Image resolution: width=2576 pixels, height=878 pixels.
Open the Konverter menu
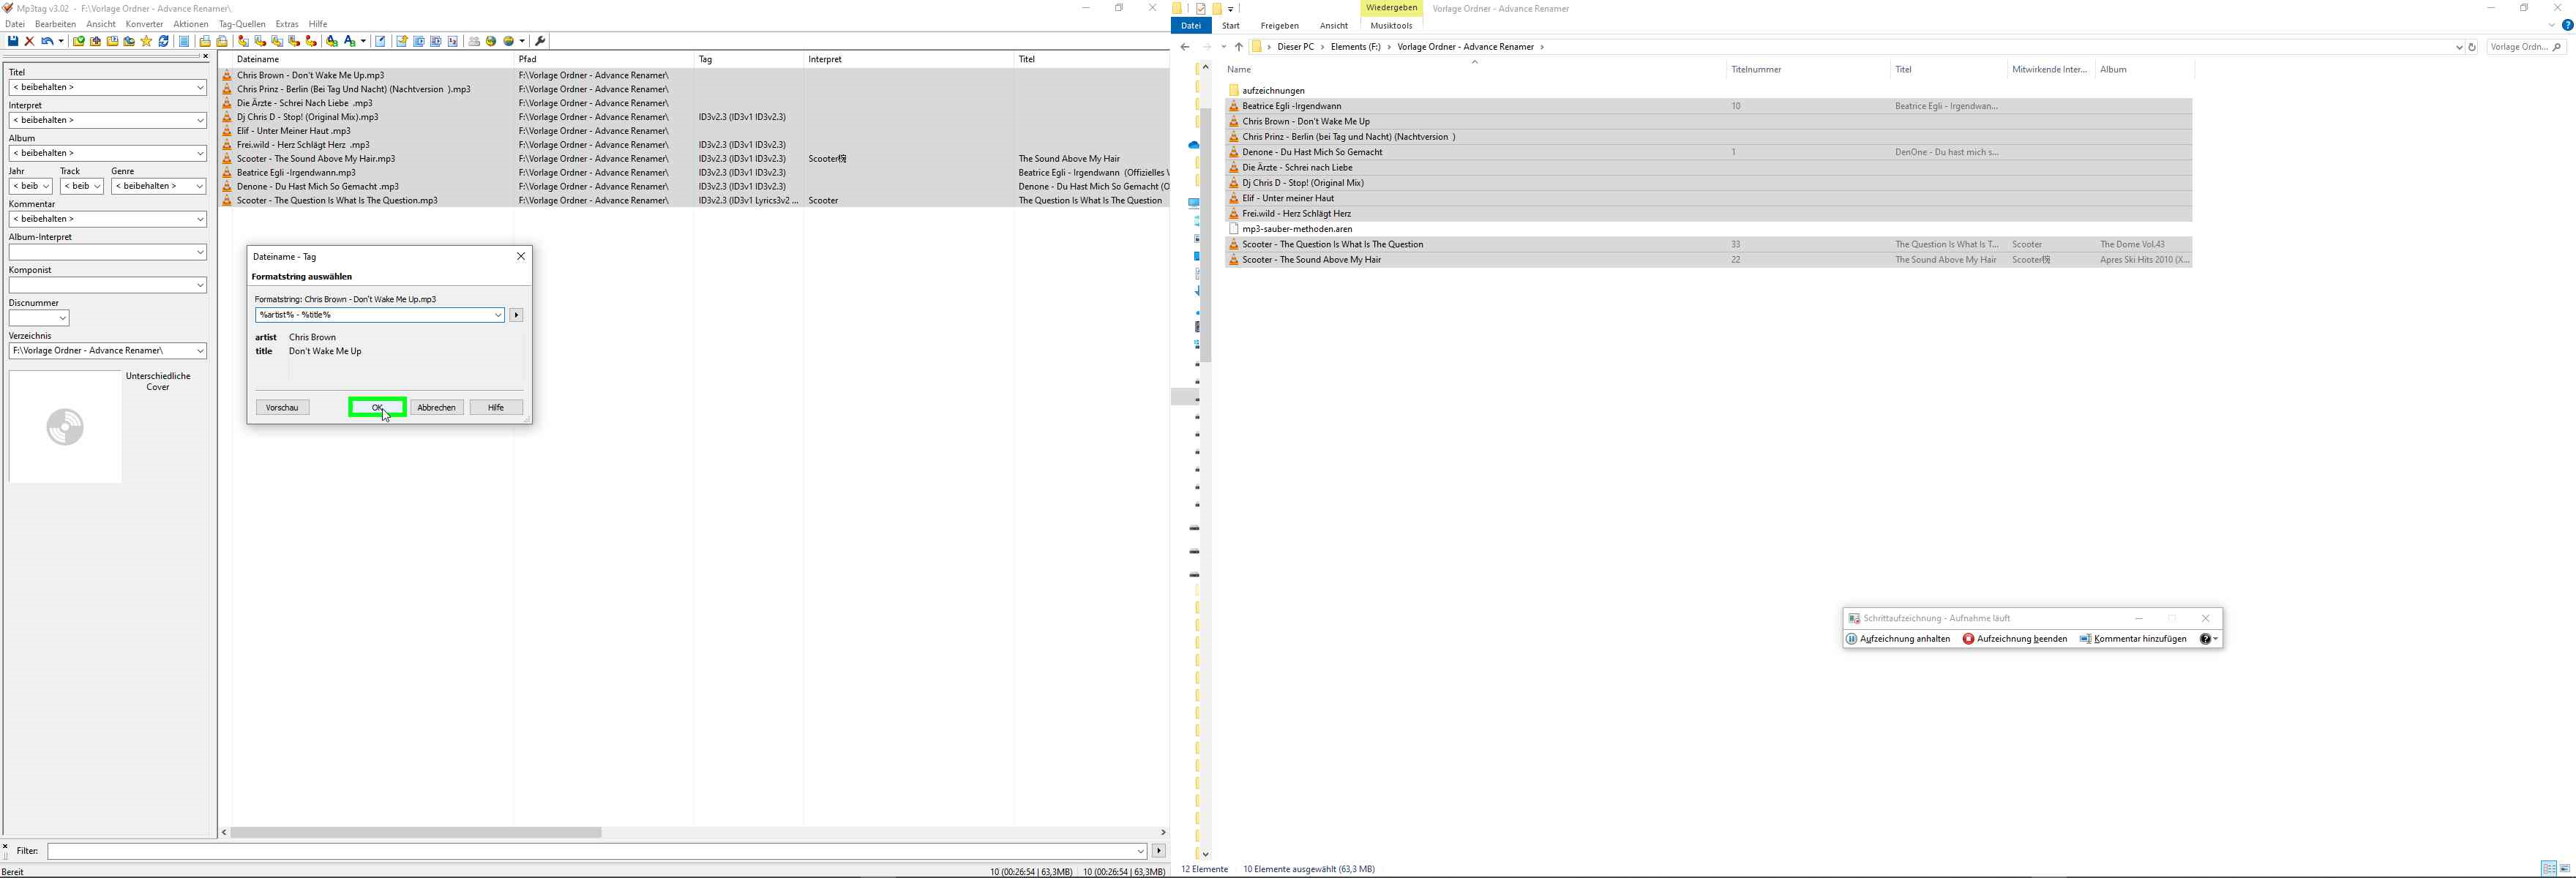click(144, 24)
